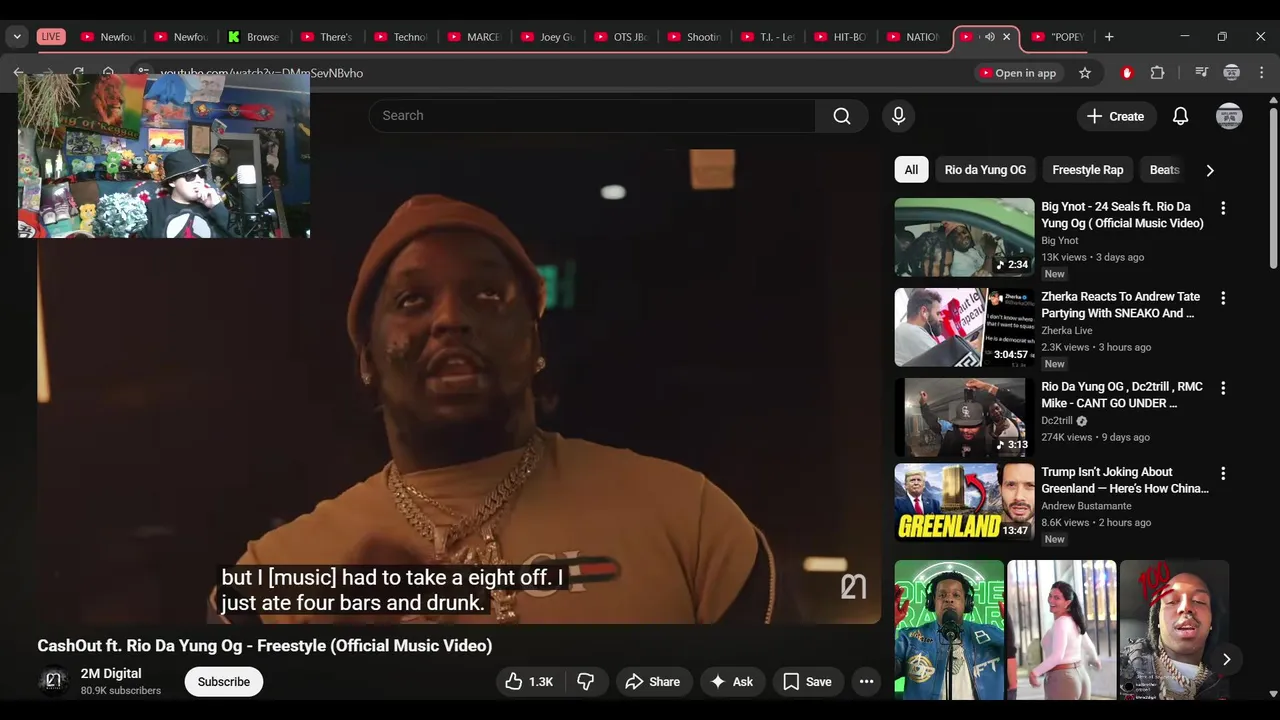Switch to the Joey Gu tab
The height and width of the screenshot is (720, 1280).
click(x=547, y=37)
